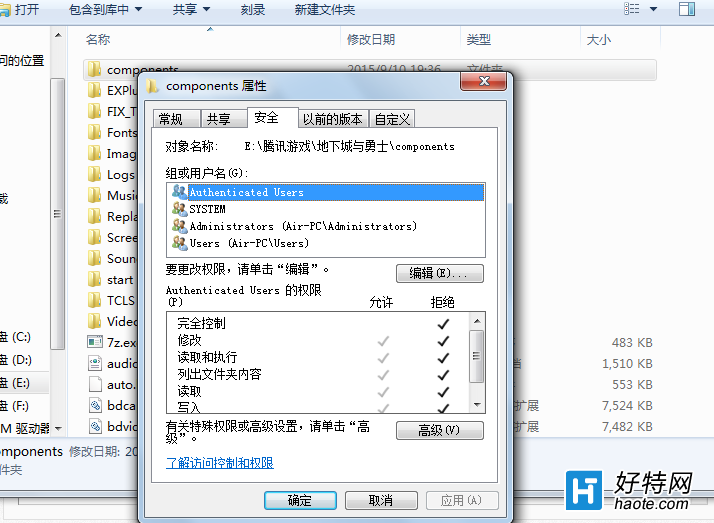Select the audio file icon
The image size is (714, 523).
pos(95,363)
